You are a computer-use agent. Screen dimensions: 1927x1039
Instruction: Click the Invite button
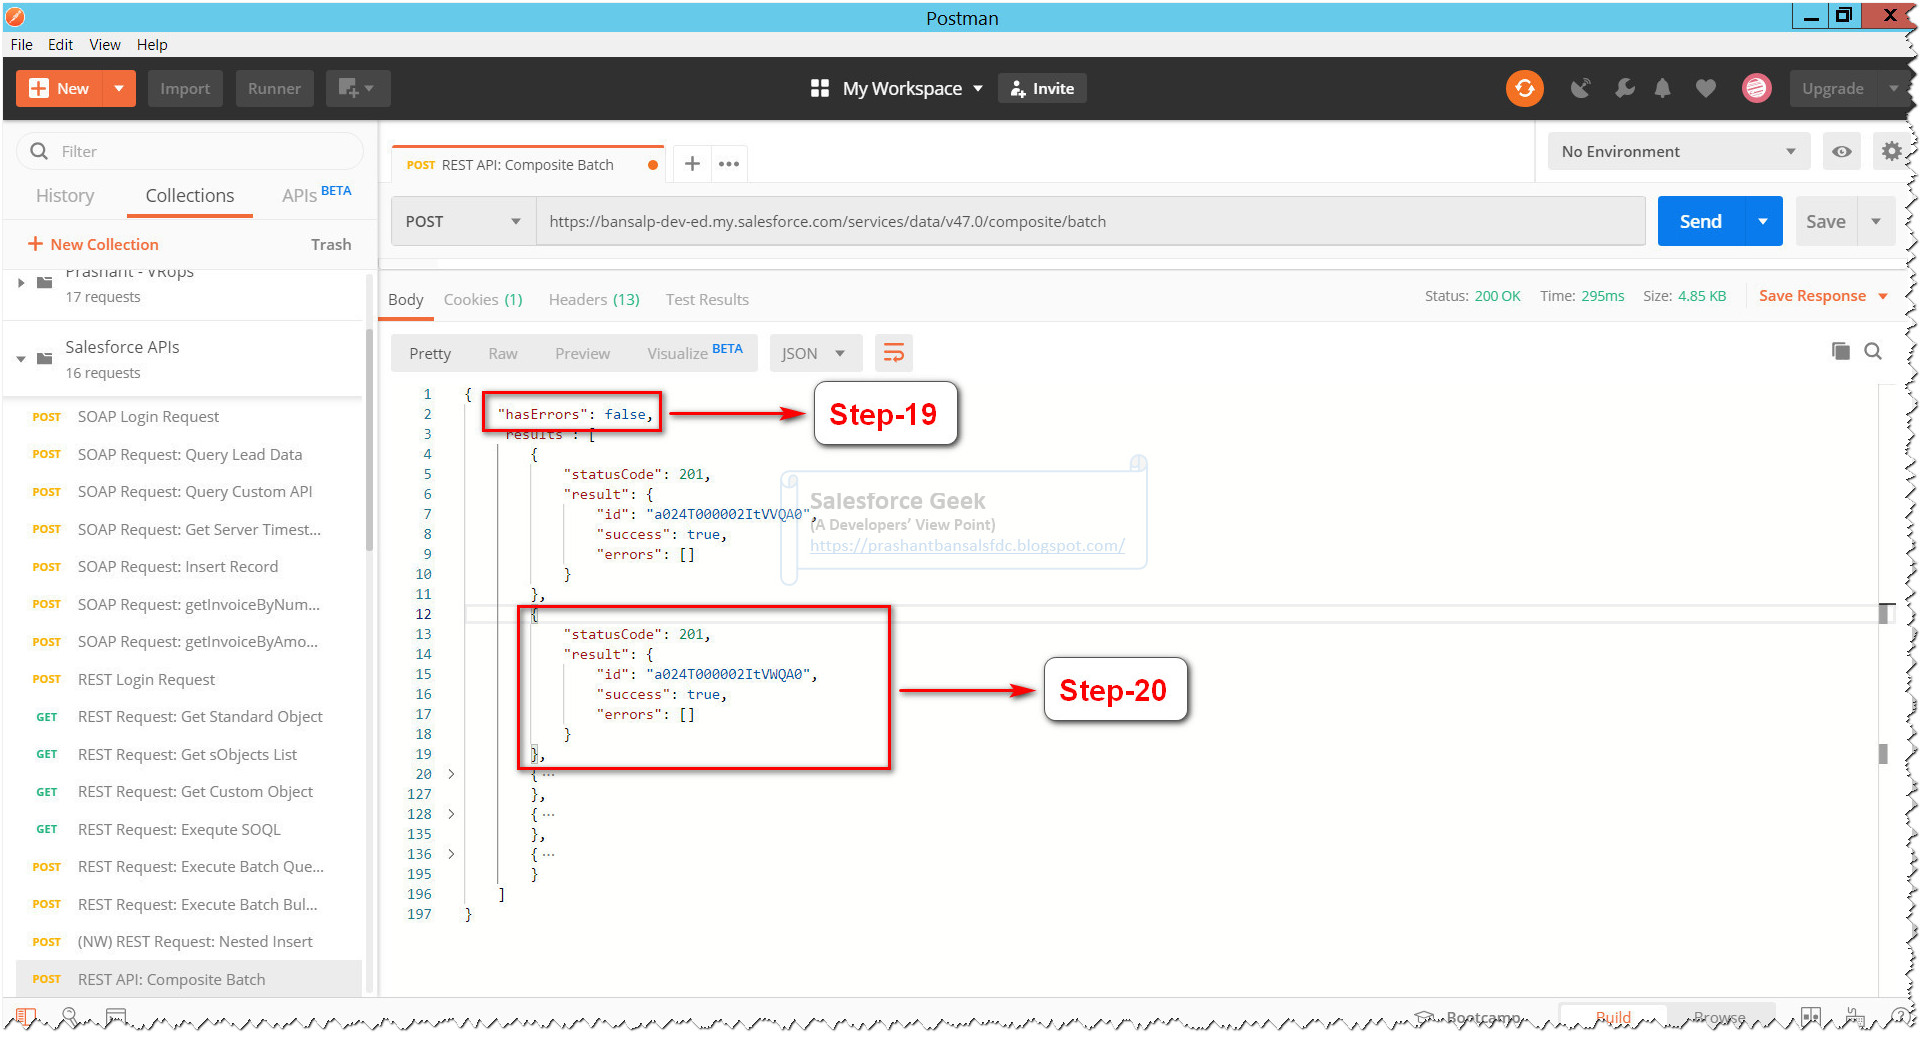(x=1042, y=88)
